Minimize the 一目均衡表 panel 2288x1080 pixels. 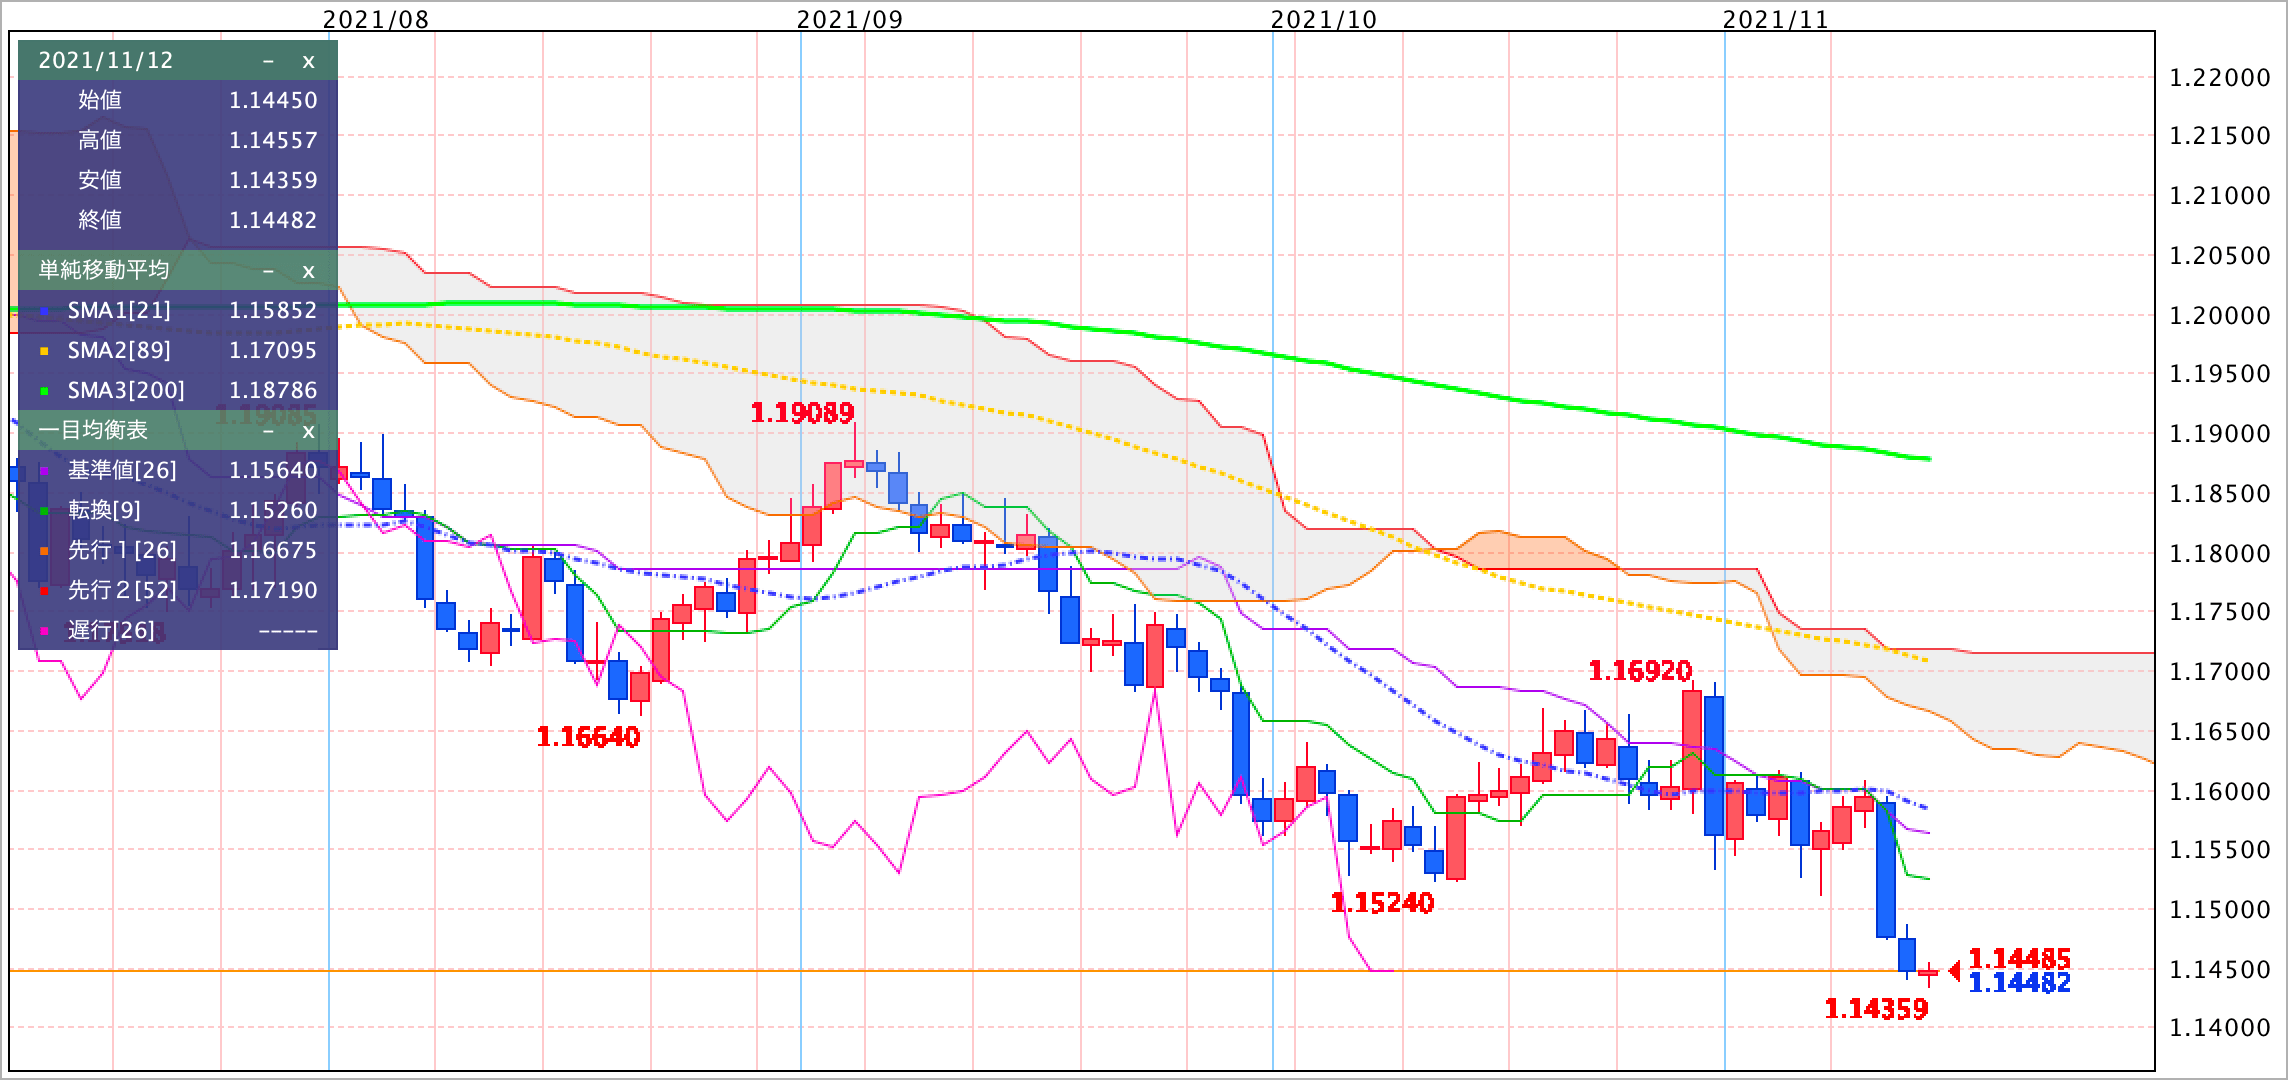268,431
